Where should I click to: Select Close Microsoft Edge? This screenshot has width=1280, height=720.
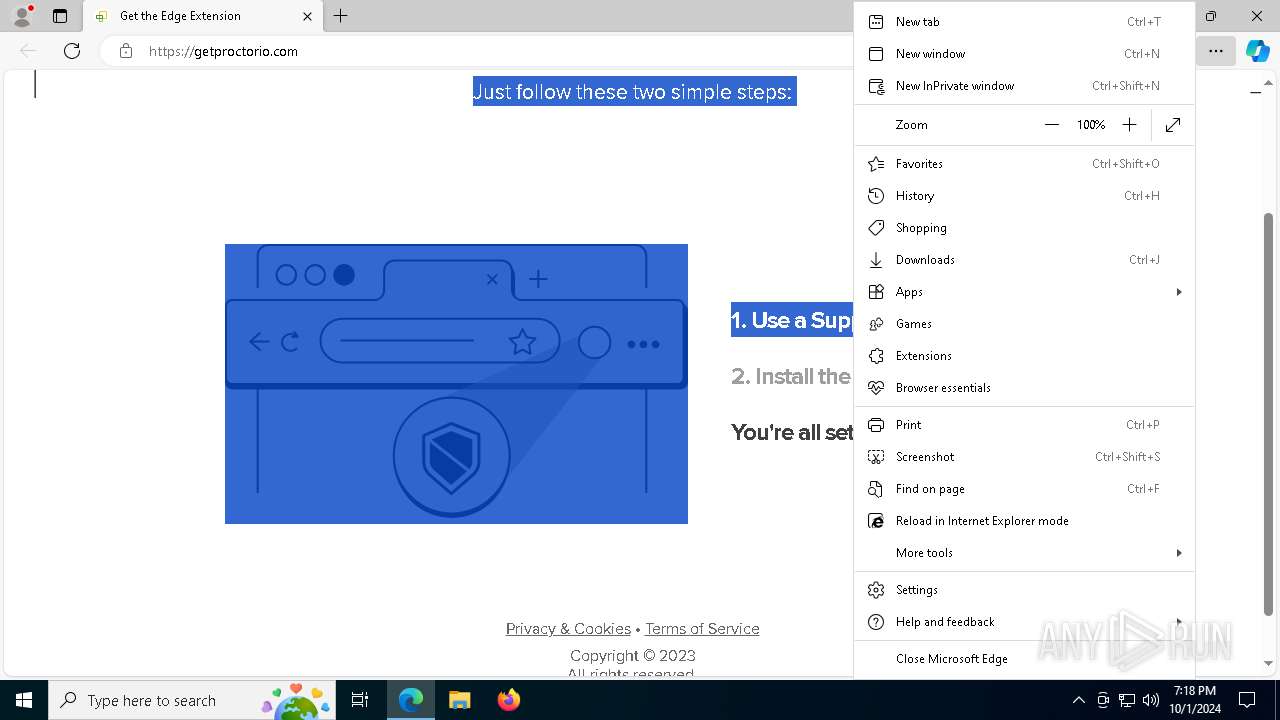point(1024,659)
